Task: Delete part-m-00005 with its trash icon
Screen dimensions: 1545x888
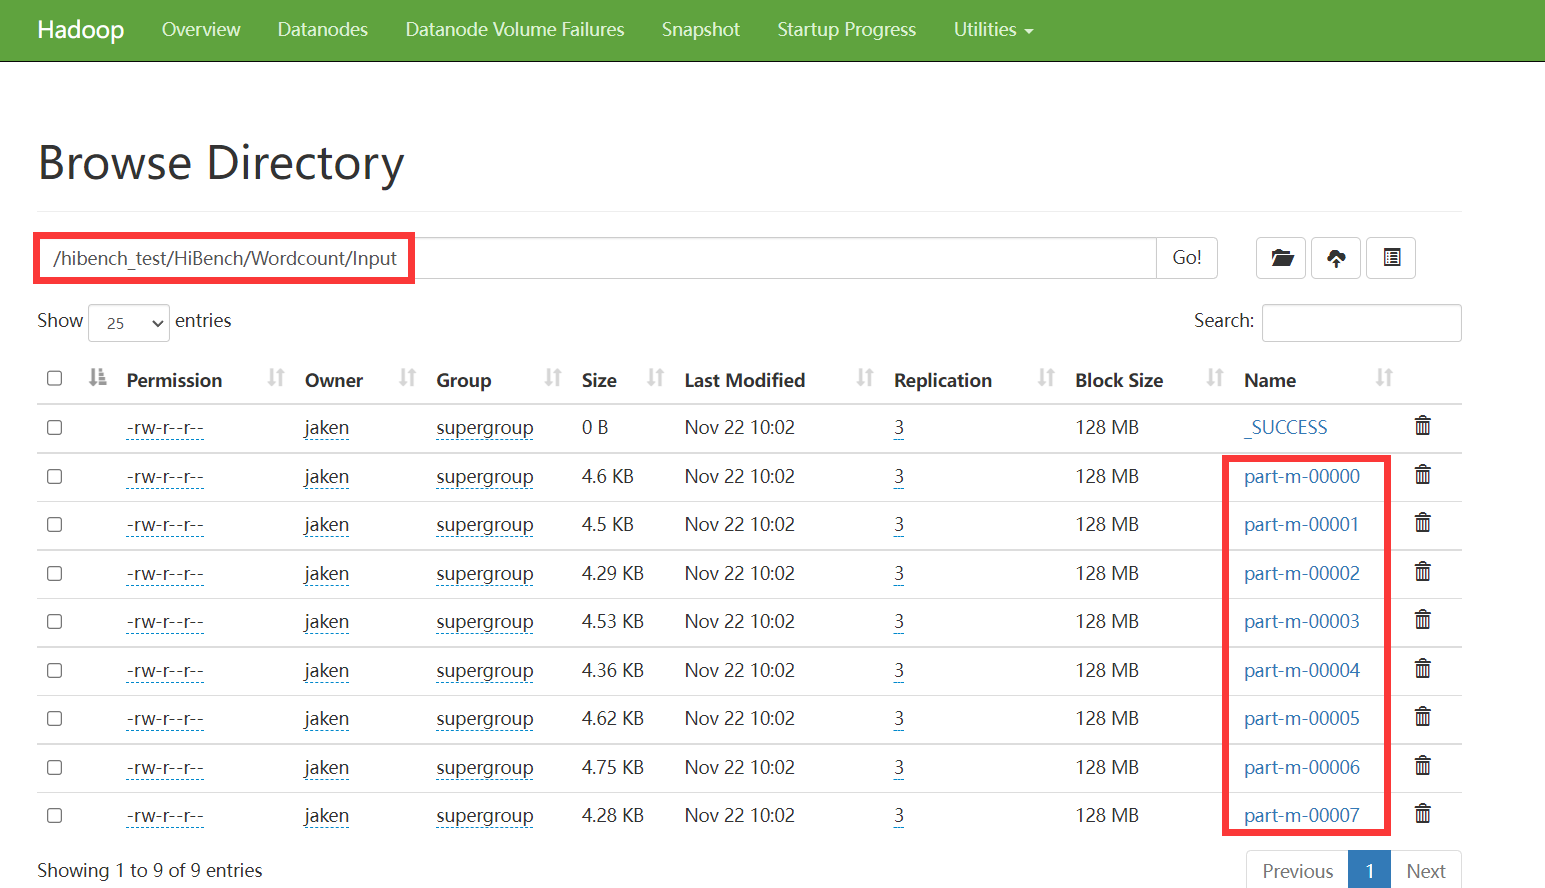Action: tap(1422, 717)
